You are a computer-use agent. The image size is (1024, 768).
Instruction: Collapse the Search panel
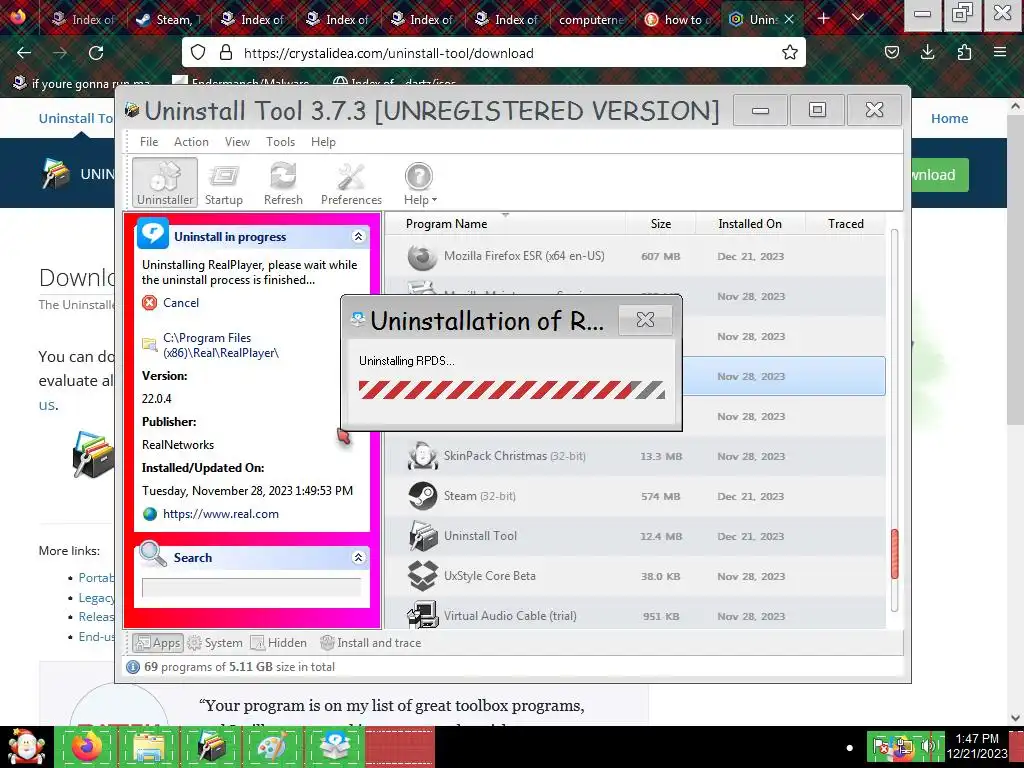[x=358, y=557]
